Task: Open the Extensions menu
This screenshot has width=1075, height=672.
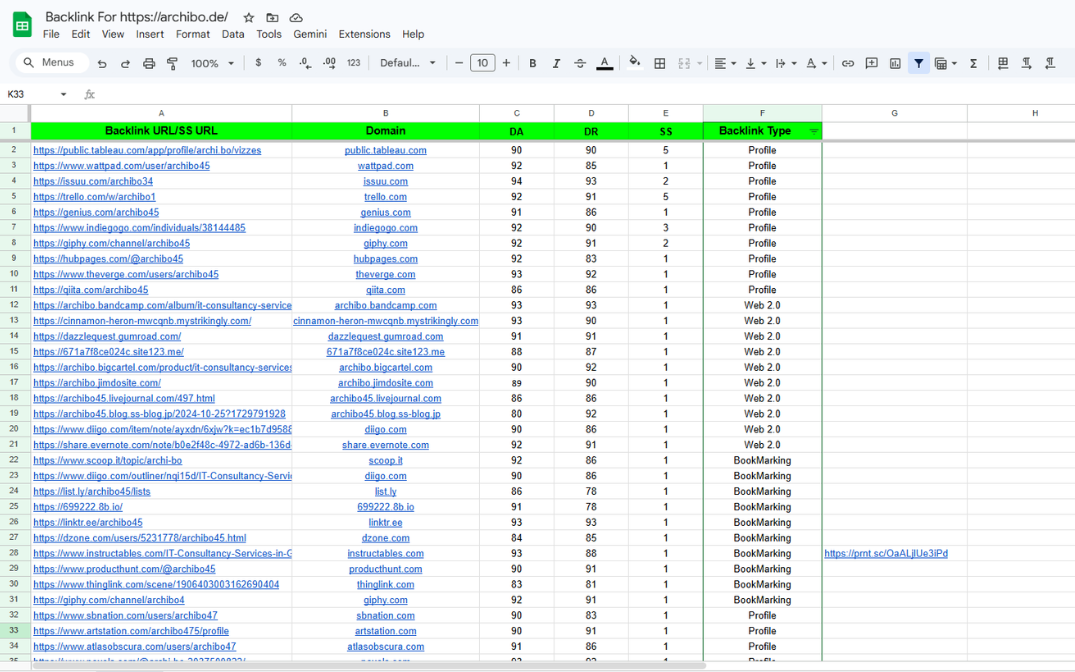Action: point(364,34)
